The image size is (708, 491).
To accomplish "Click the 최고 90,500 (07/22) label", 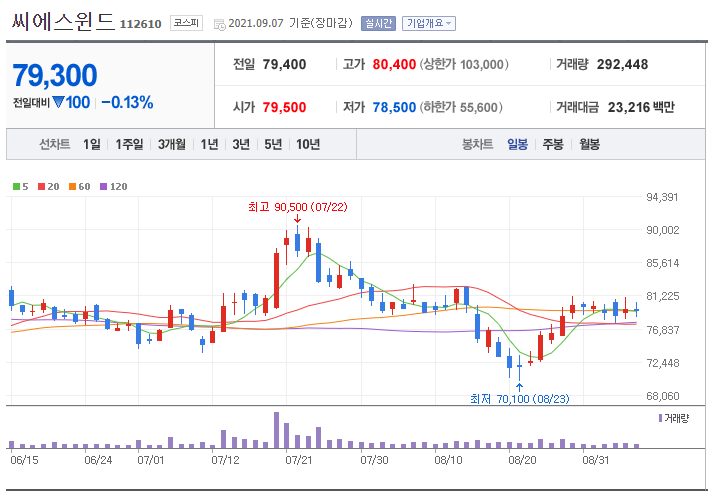I will pos(298,207).
